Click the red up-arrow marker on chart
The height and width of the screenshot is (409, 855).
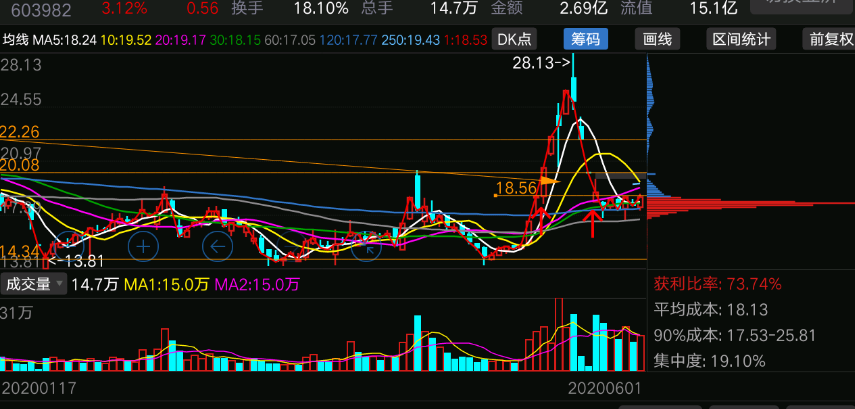[593, 224]
